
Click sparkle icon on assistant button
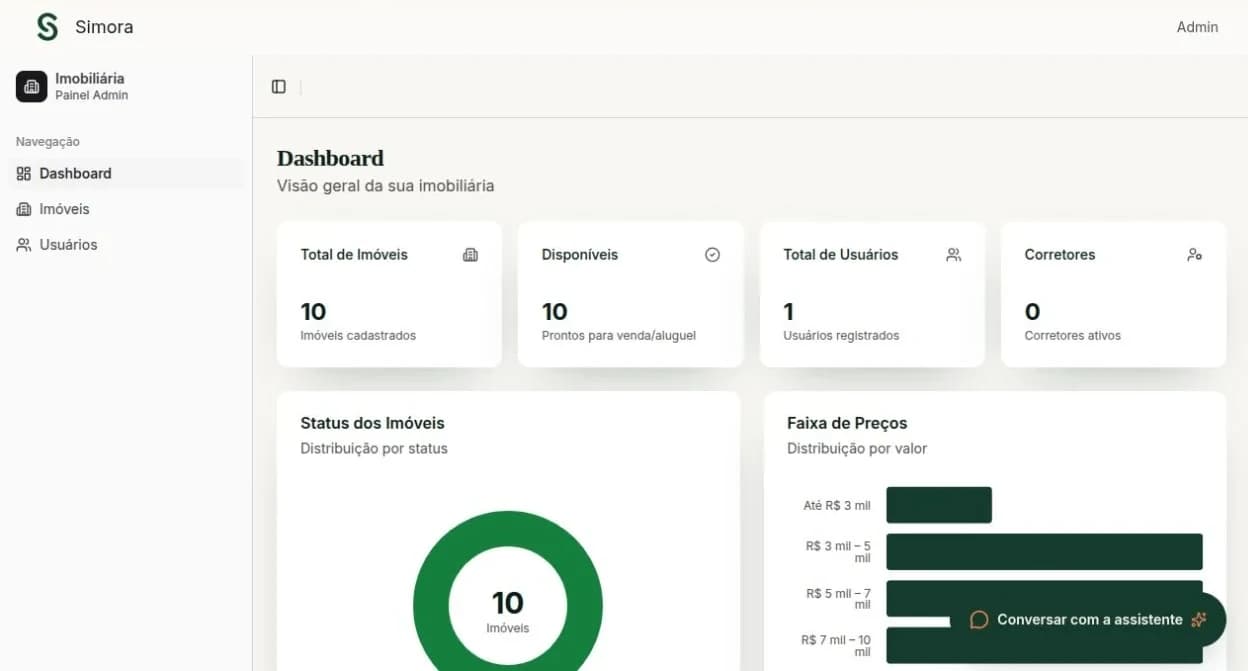click(x=1199, y=620)
